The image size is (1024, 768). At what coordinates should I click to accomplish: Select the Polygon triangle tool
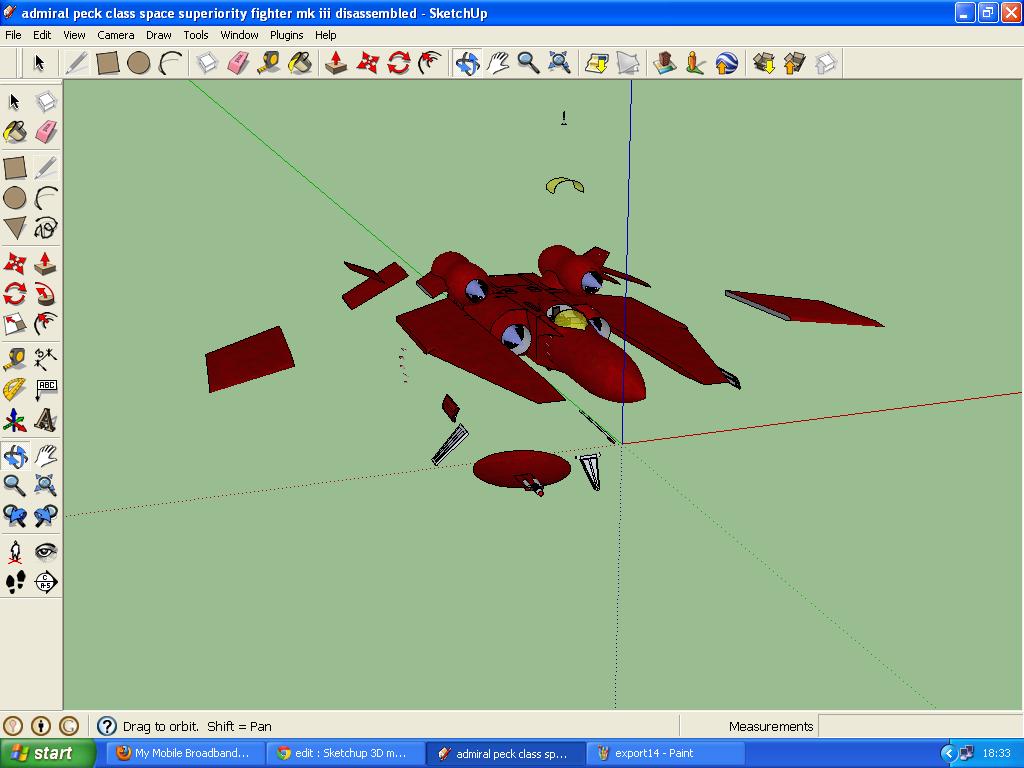click(x=14, y=228)
